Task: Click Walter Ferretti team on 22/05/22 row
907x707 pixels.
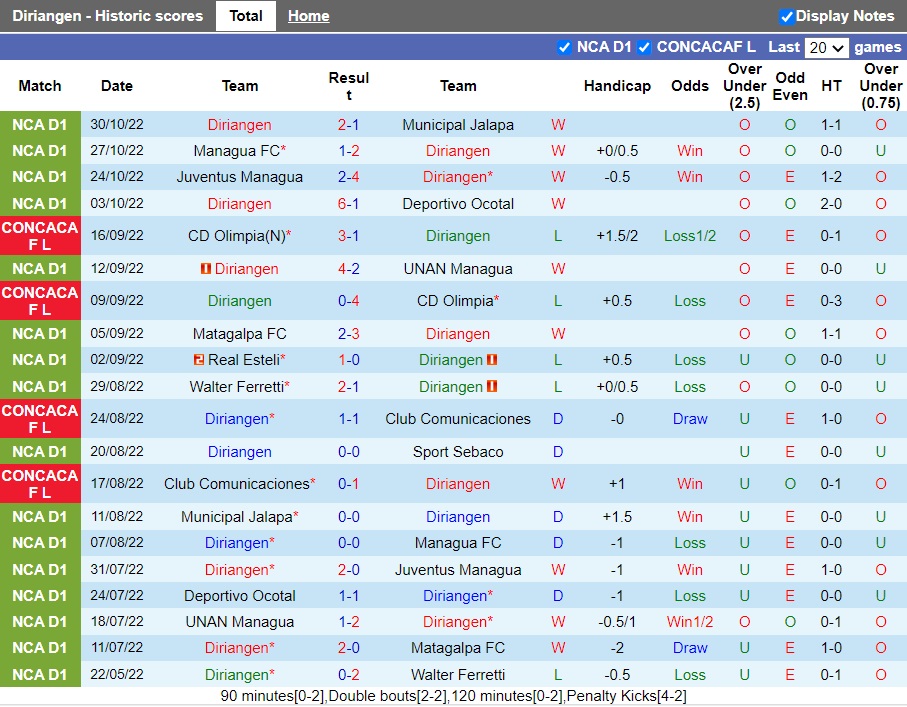Action: pos(458,675)
